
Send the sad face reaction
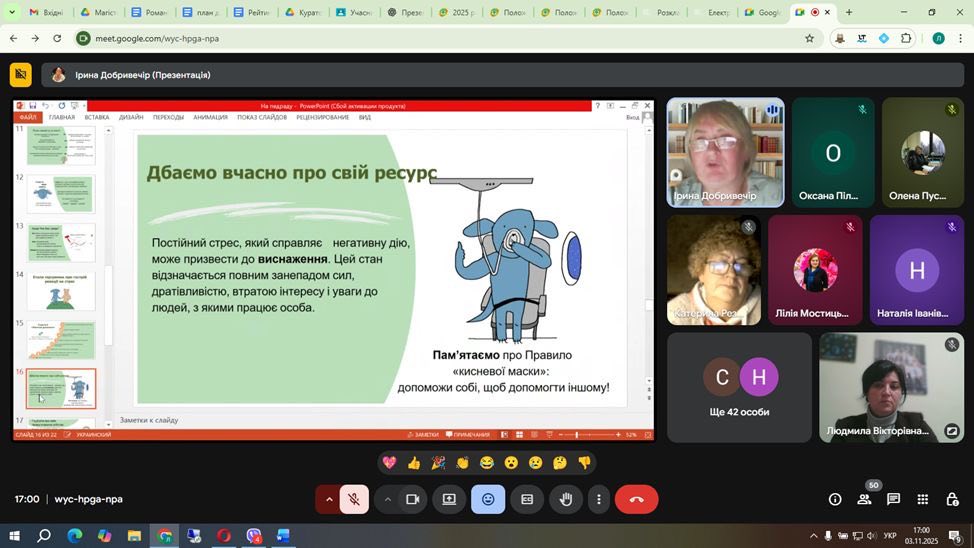(x=535, y=462)
